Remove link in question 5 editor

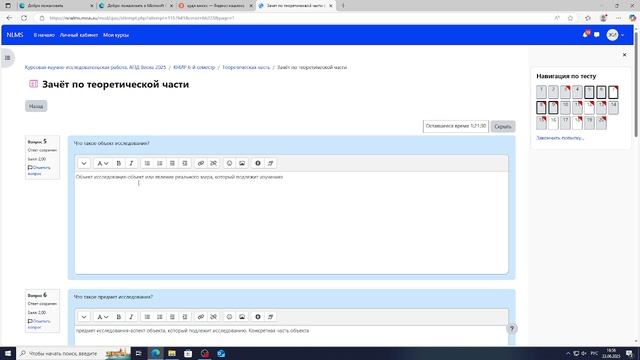pos(213,163)
